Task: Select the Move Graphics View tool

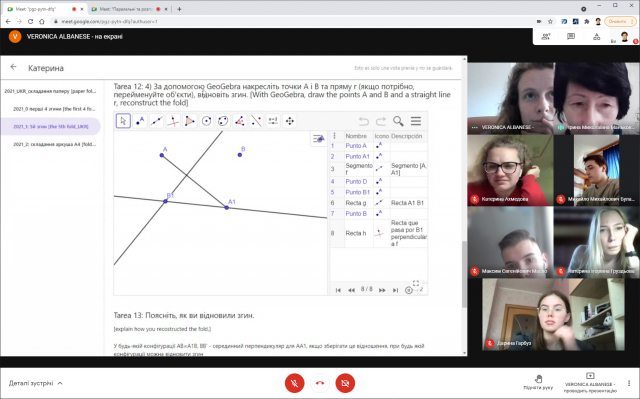Action: pyautogui.click(x=290, y=121)
